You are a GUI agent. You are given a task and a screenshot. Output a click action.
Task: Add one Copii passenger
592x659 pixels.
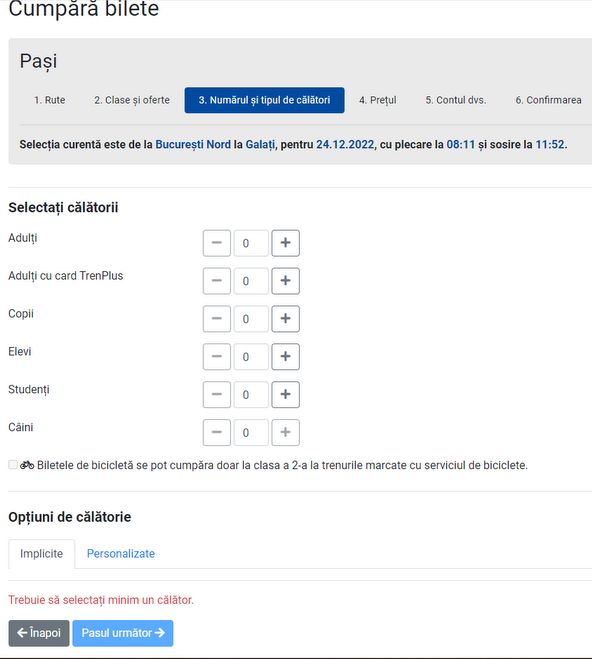pos(285,319)
